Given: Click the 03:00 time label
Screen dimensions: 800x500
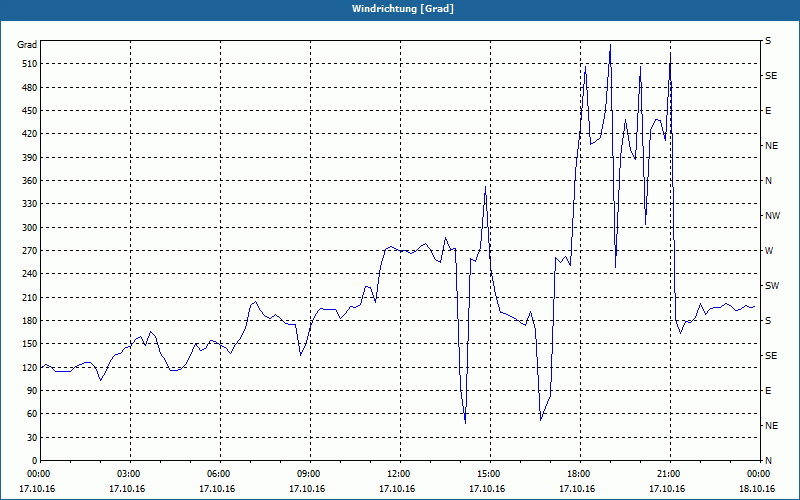Looking at the screenshot, I should (x=128, y=474).
